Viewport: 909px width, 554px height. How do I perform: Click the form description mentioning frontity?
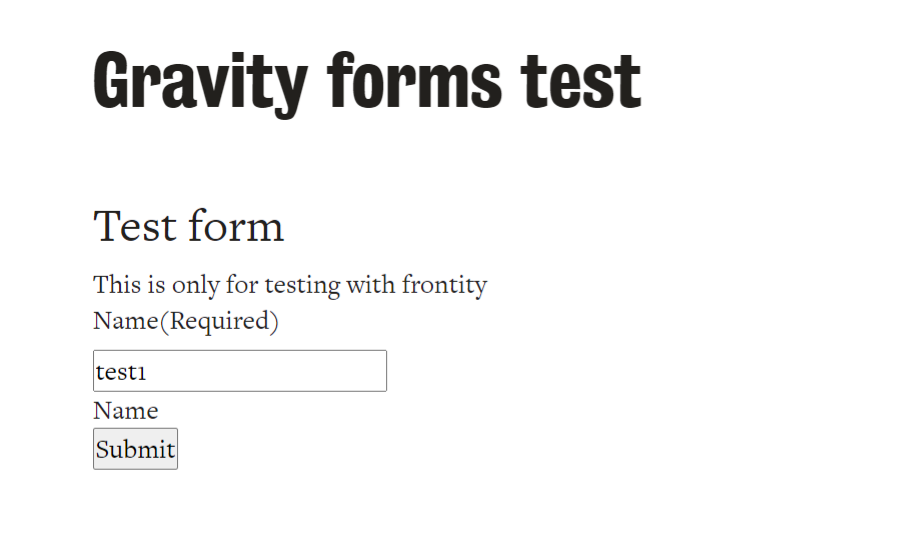coord(289,285)
